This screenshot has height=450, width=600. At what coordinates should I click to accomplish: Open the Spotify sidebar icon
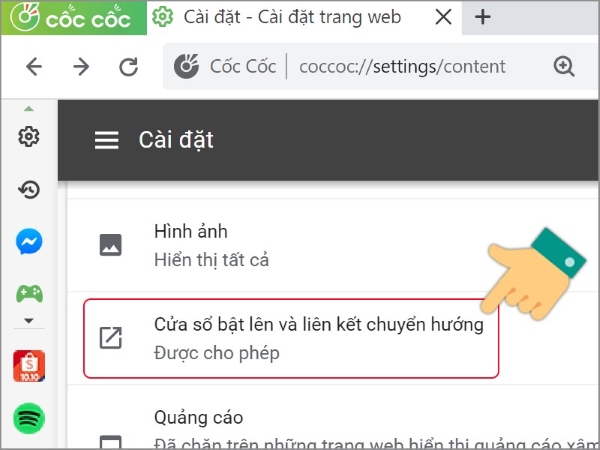[x=29, y=418]
